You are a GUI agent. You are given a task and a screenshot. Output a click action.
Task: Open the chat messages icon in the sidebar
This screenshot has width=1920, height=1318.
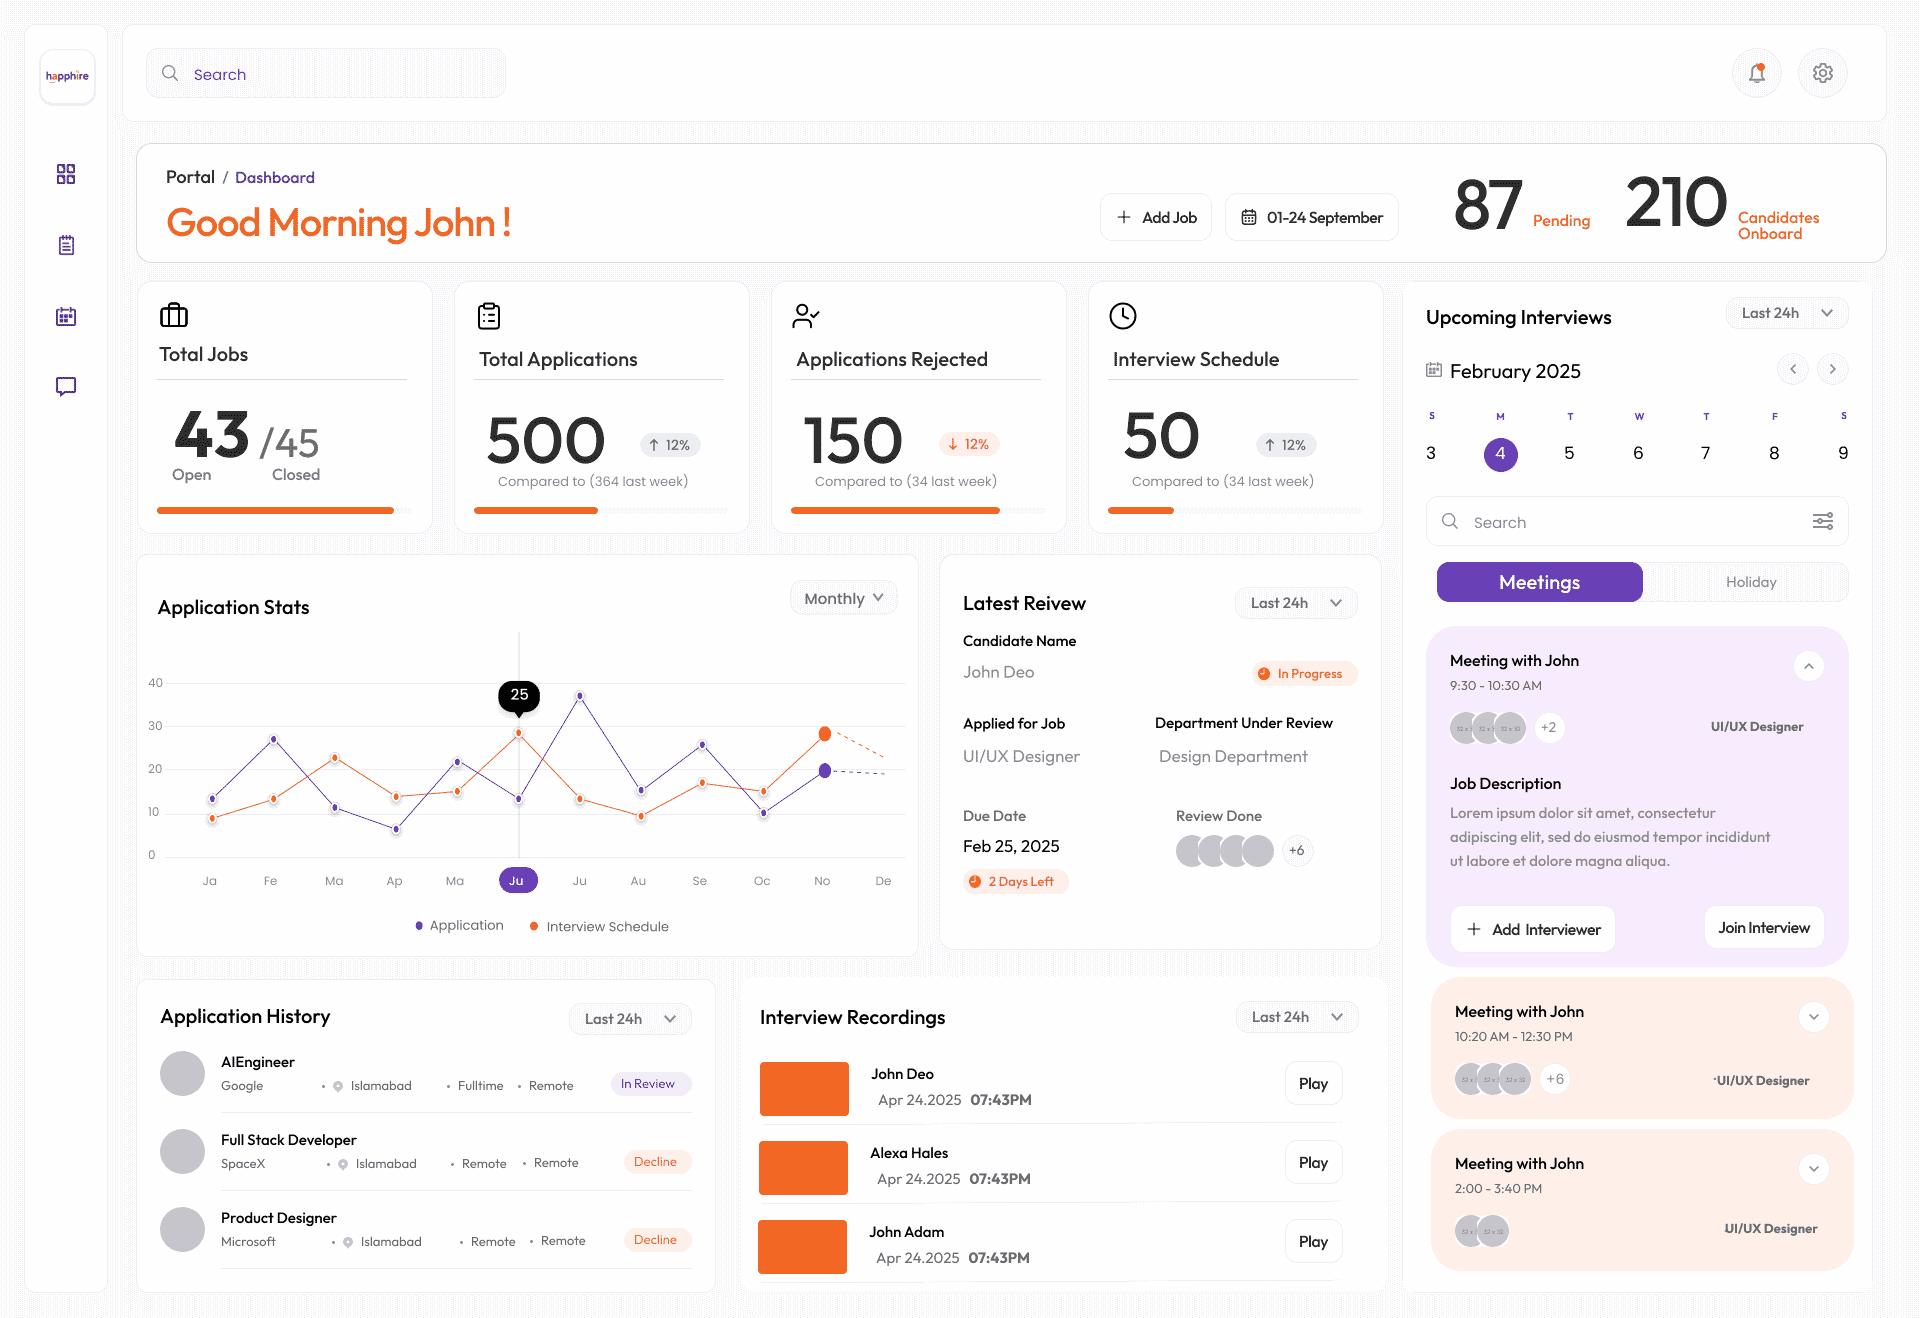click(66, 387)
